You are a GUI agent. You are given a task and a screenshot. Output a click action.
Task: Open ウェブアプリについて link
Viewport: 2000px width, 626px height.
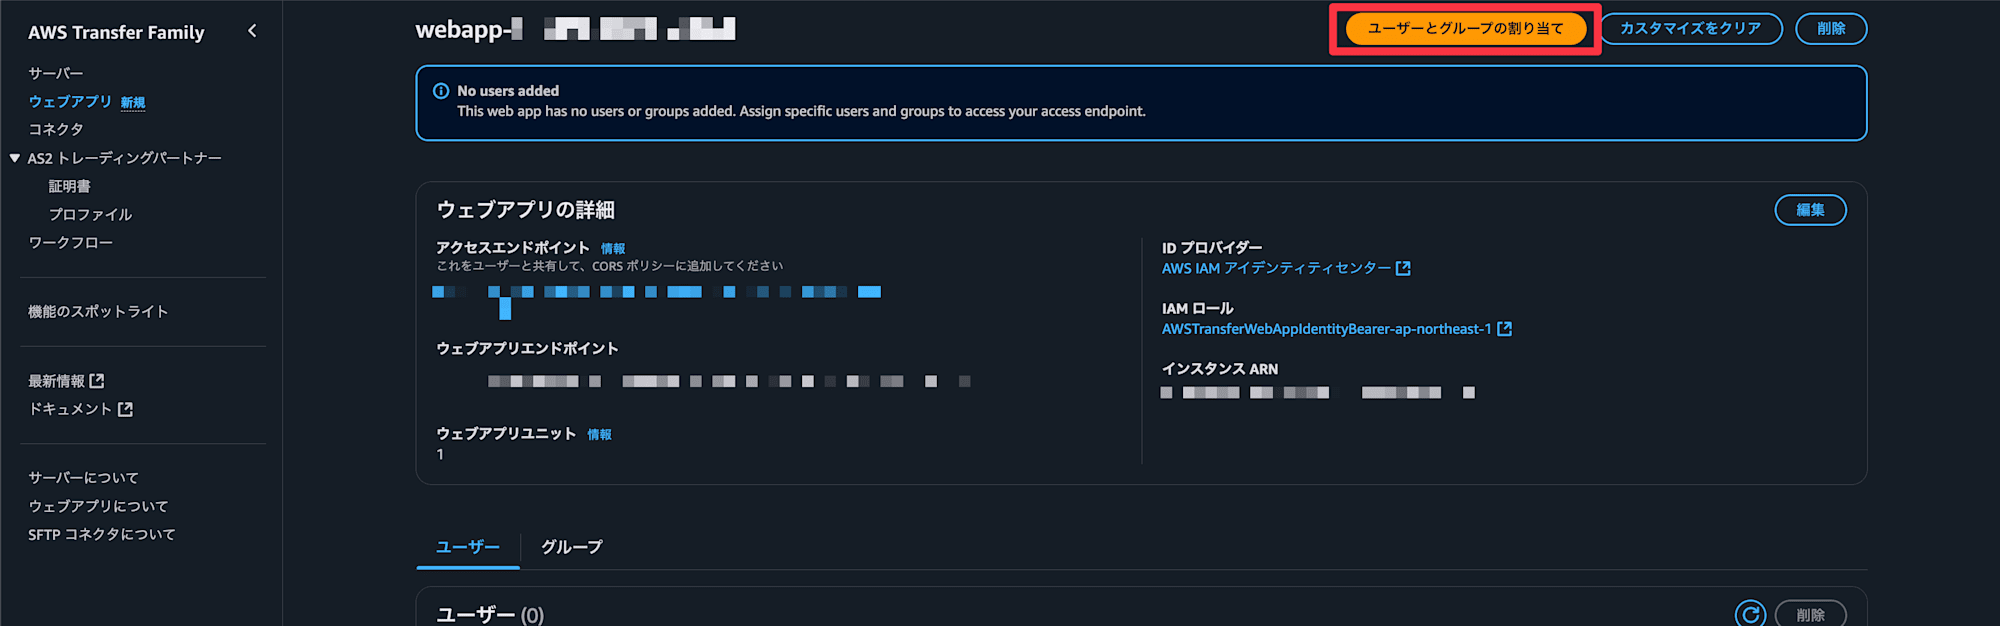[x=98, y=506]
